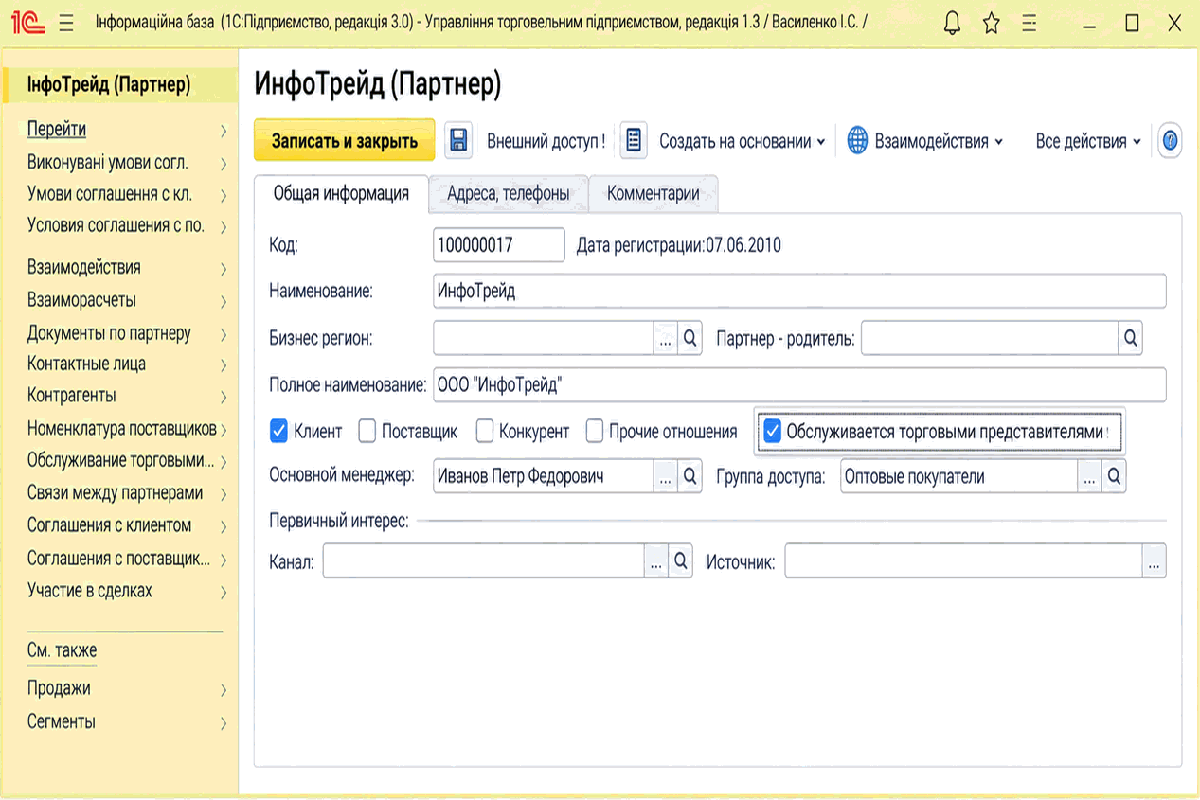Choose Бизнес регион via ellipsis button
Screen dimensions: 1200x800
(666, 338)
